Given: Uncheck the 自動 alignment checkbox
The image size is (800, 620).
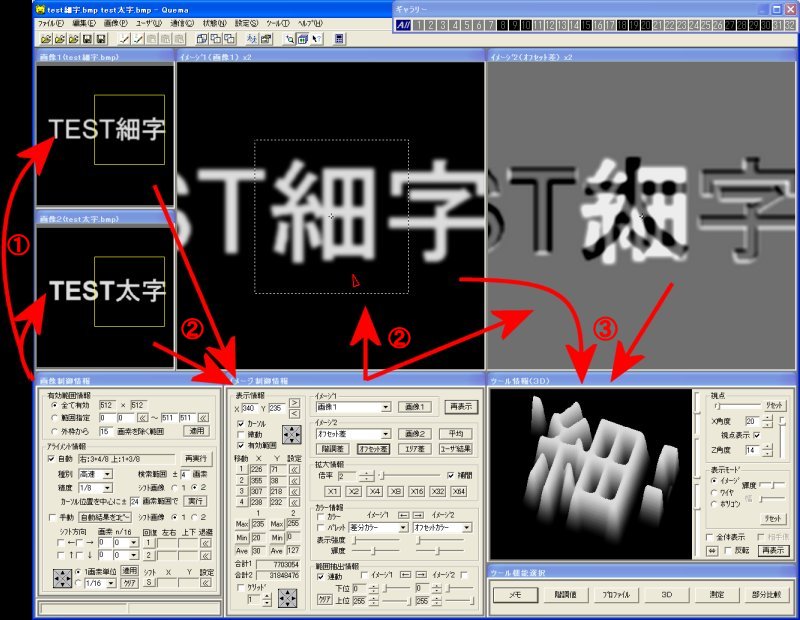Looking at the screenshot, I should [51, 458].
